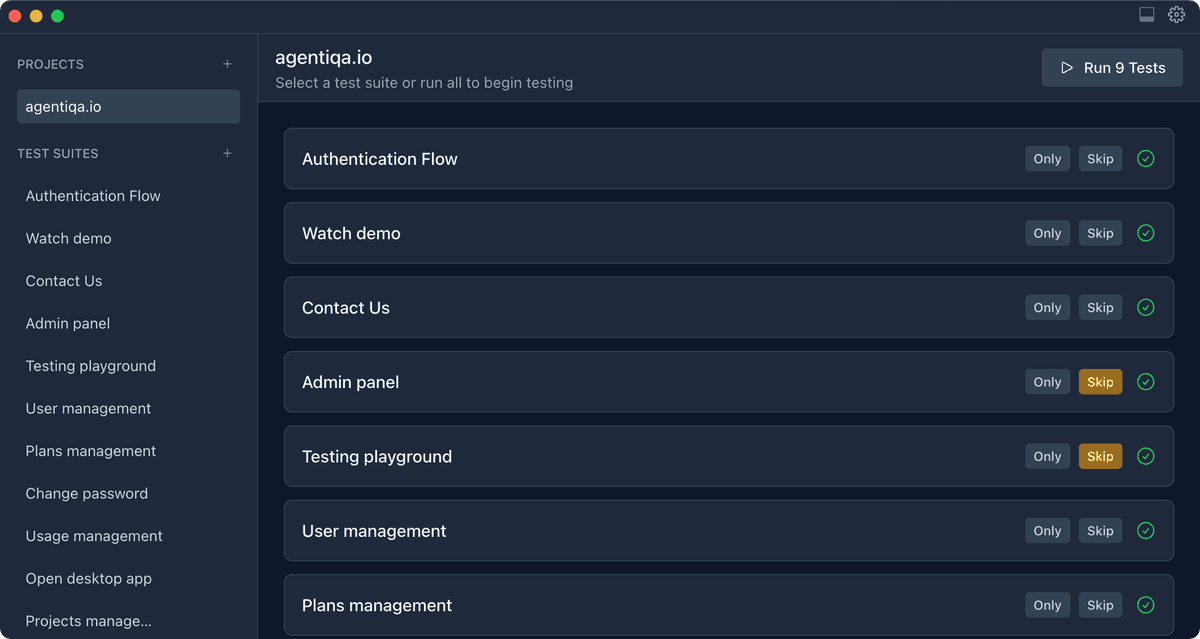Open Change password suite in sidebar
1200x639 pixels.
[87, 493]
